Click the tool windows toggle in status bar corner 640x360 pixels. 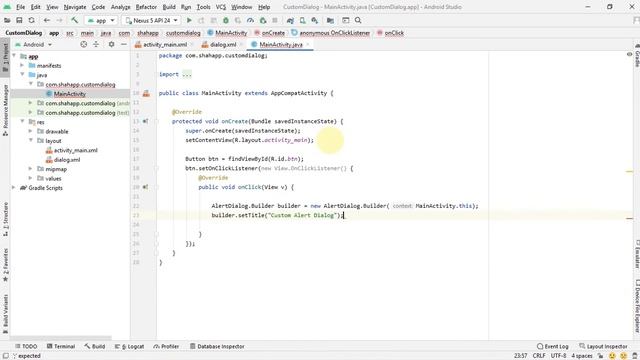point(5,356)
